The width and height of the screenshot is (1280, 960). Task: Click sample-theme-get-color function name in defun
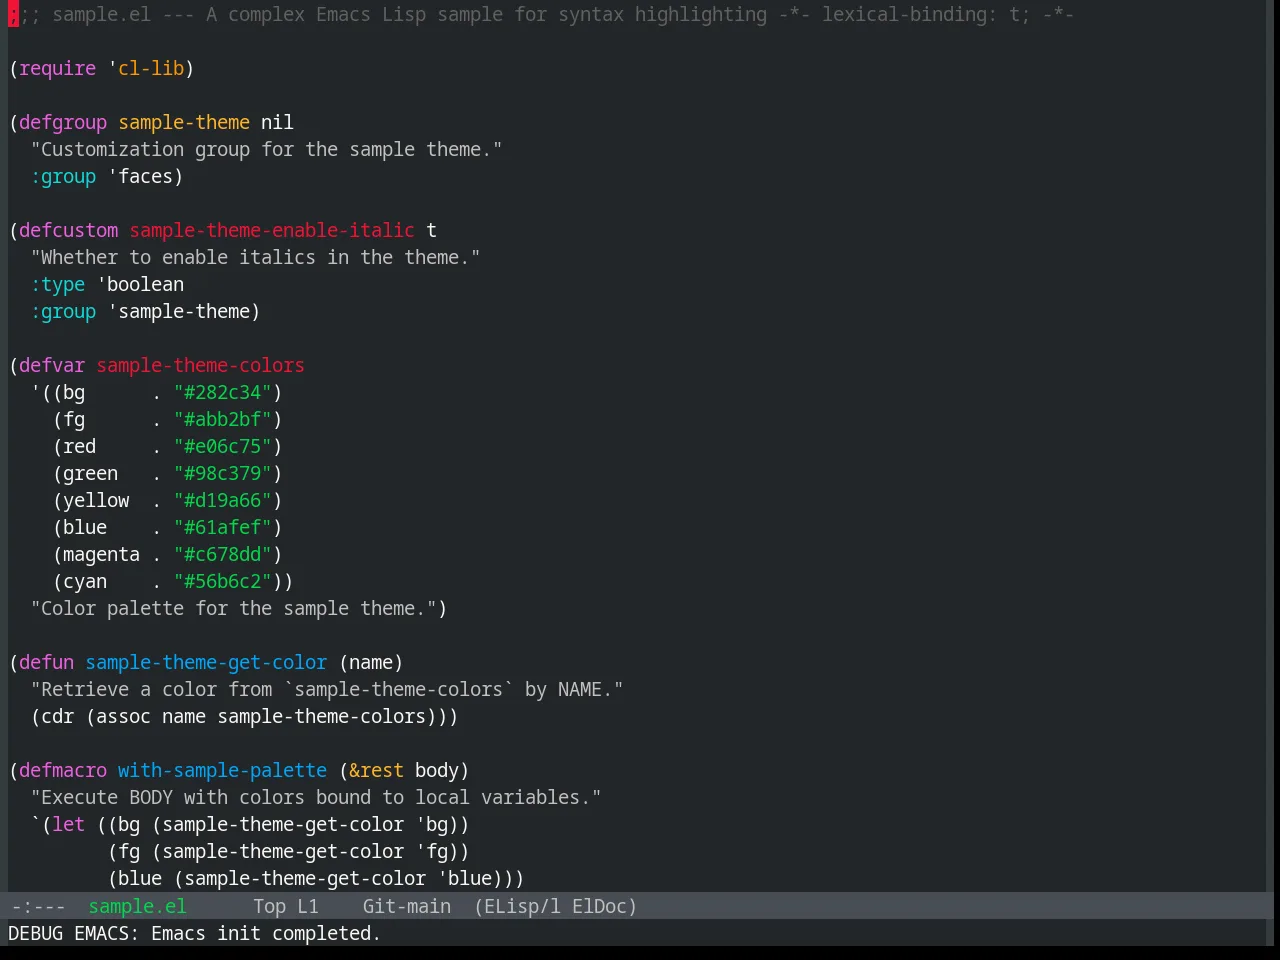(x=206, y=662)
